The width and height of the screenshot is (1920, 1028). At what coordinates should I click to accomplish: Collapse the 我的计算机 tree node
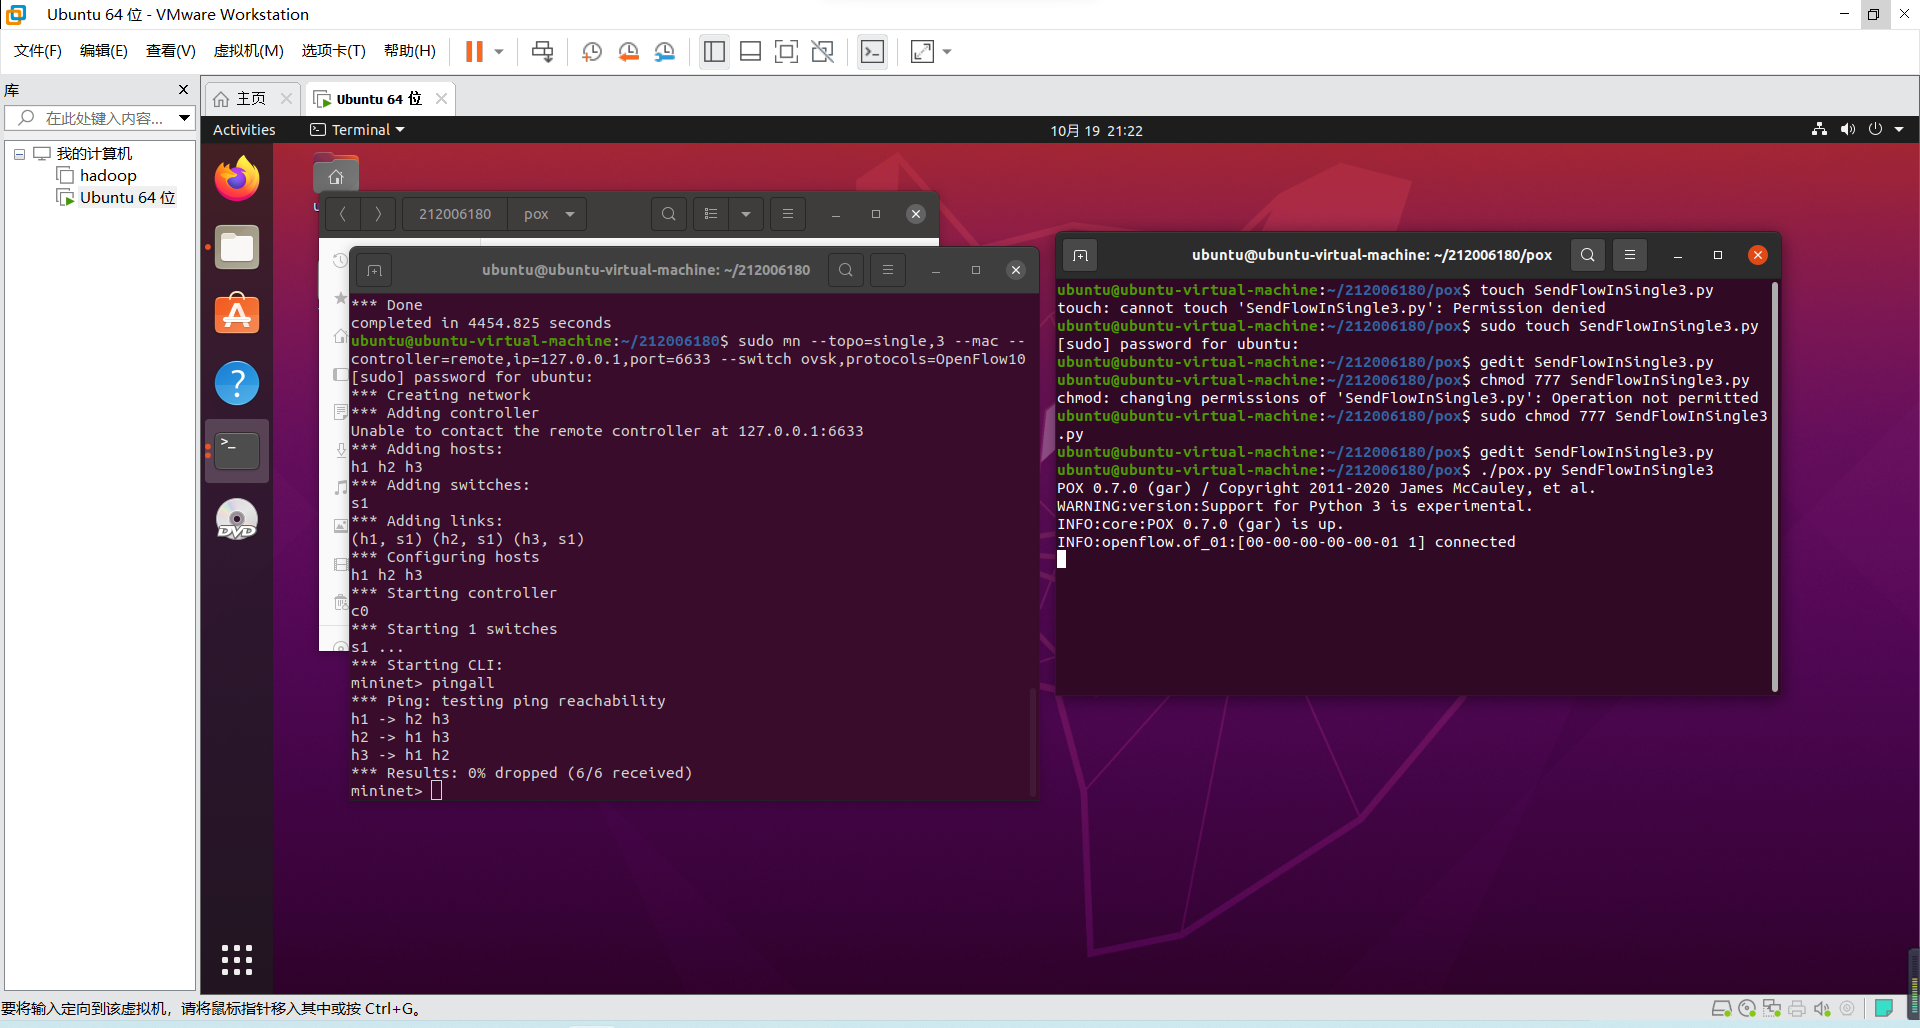[x=19, y=154]
